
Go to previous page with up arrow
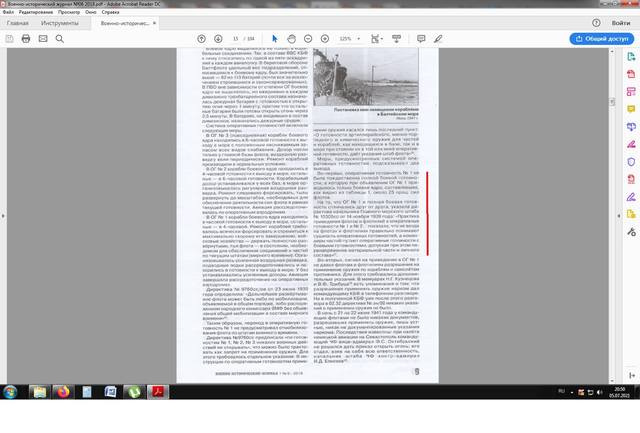[x=201, y=39]
